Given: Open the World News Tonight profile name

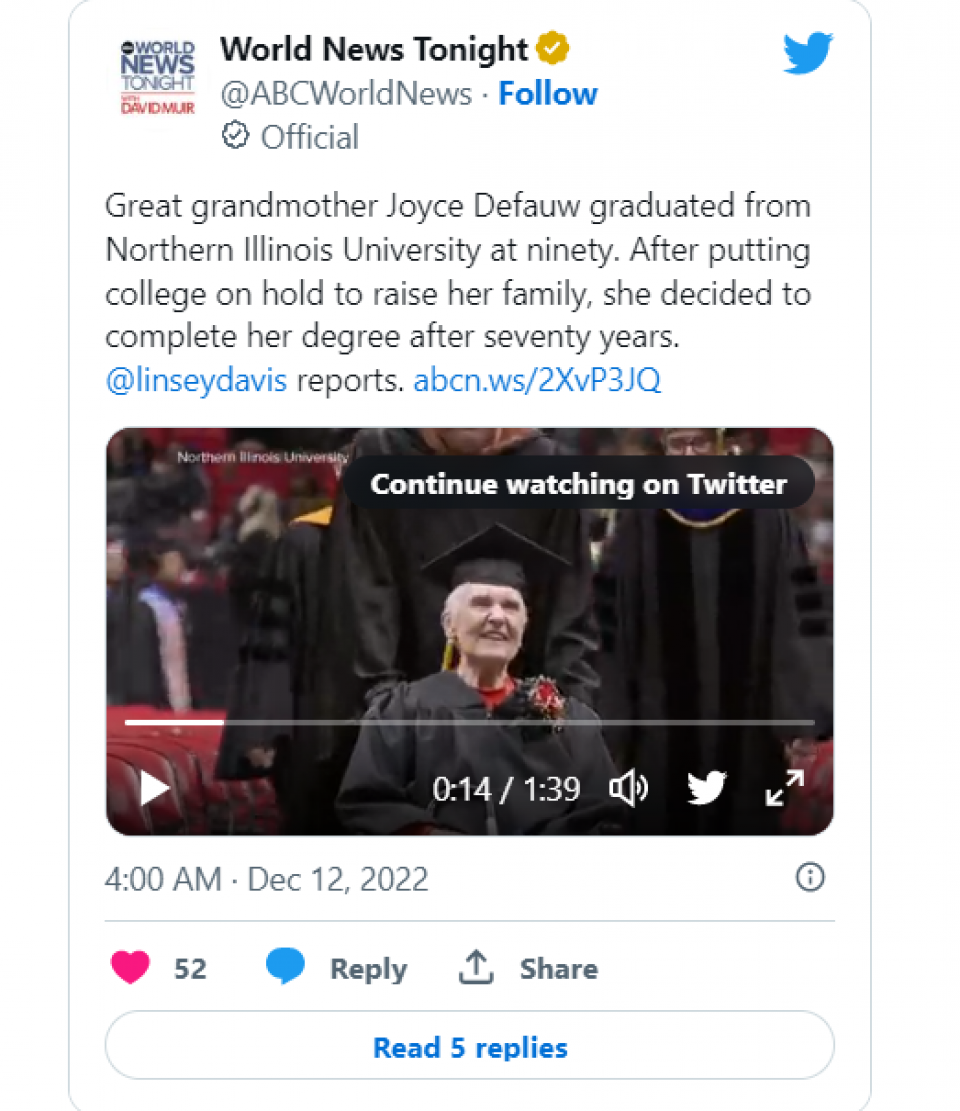Looking at the screenshot, I should pos(373,48).
